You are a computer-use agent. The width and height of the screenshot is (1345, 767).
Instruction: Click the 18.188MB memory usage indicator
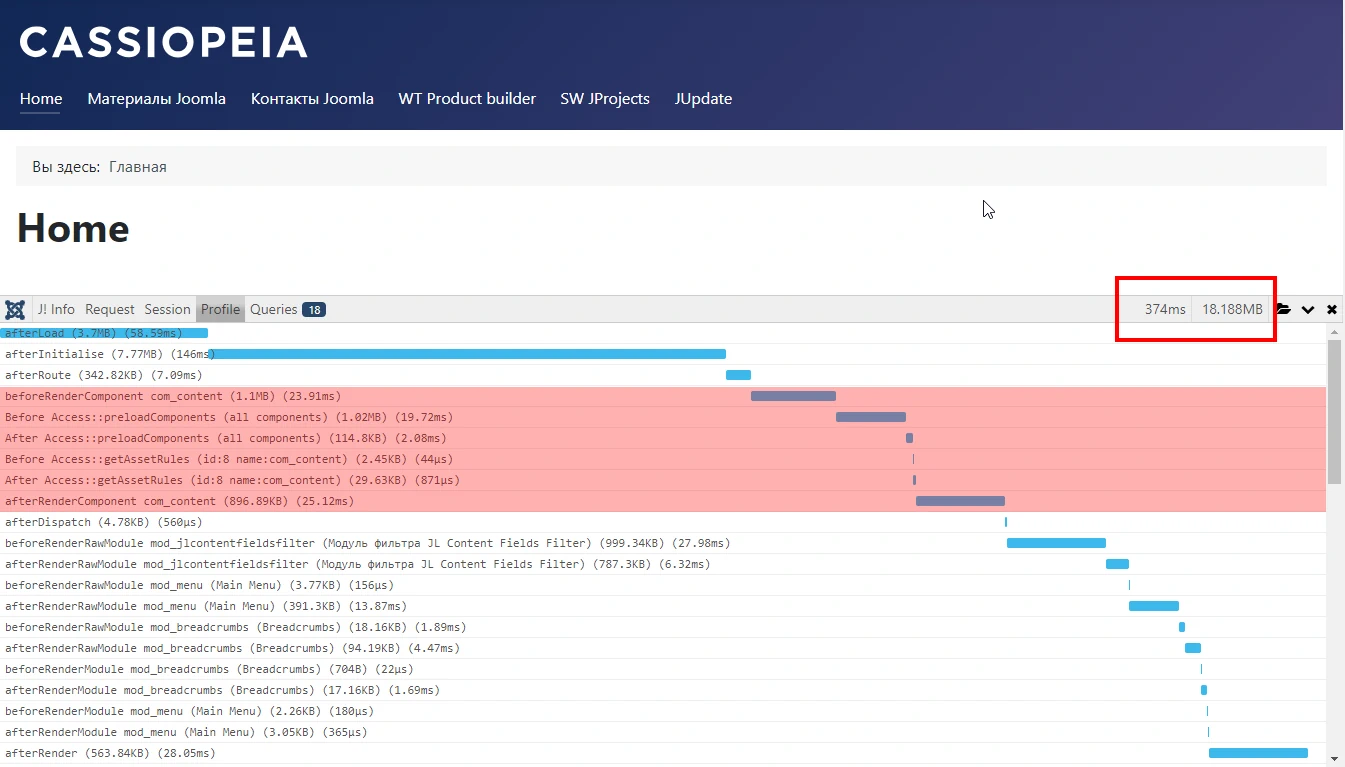tap(1232, 309)
